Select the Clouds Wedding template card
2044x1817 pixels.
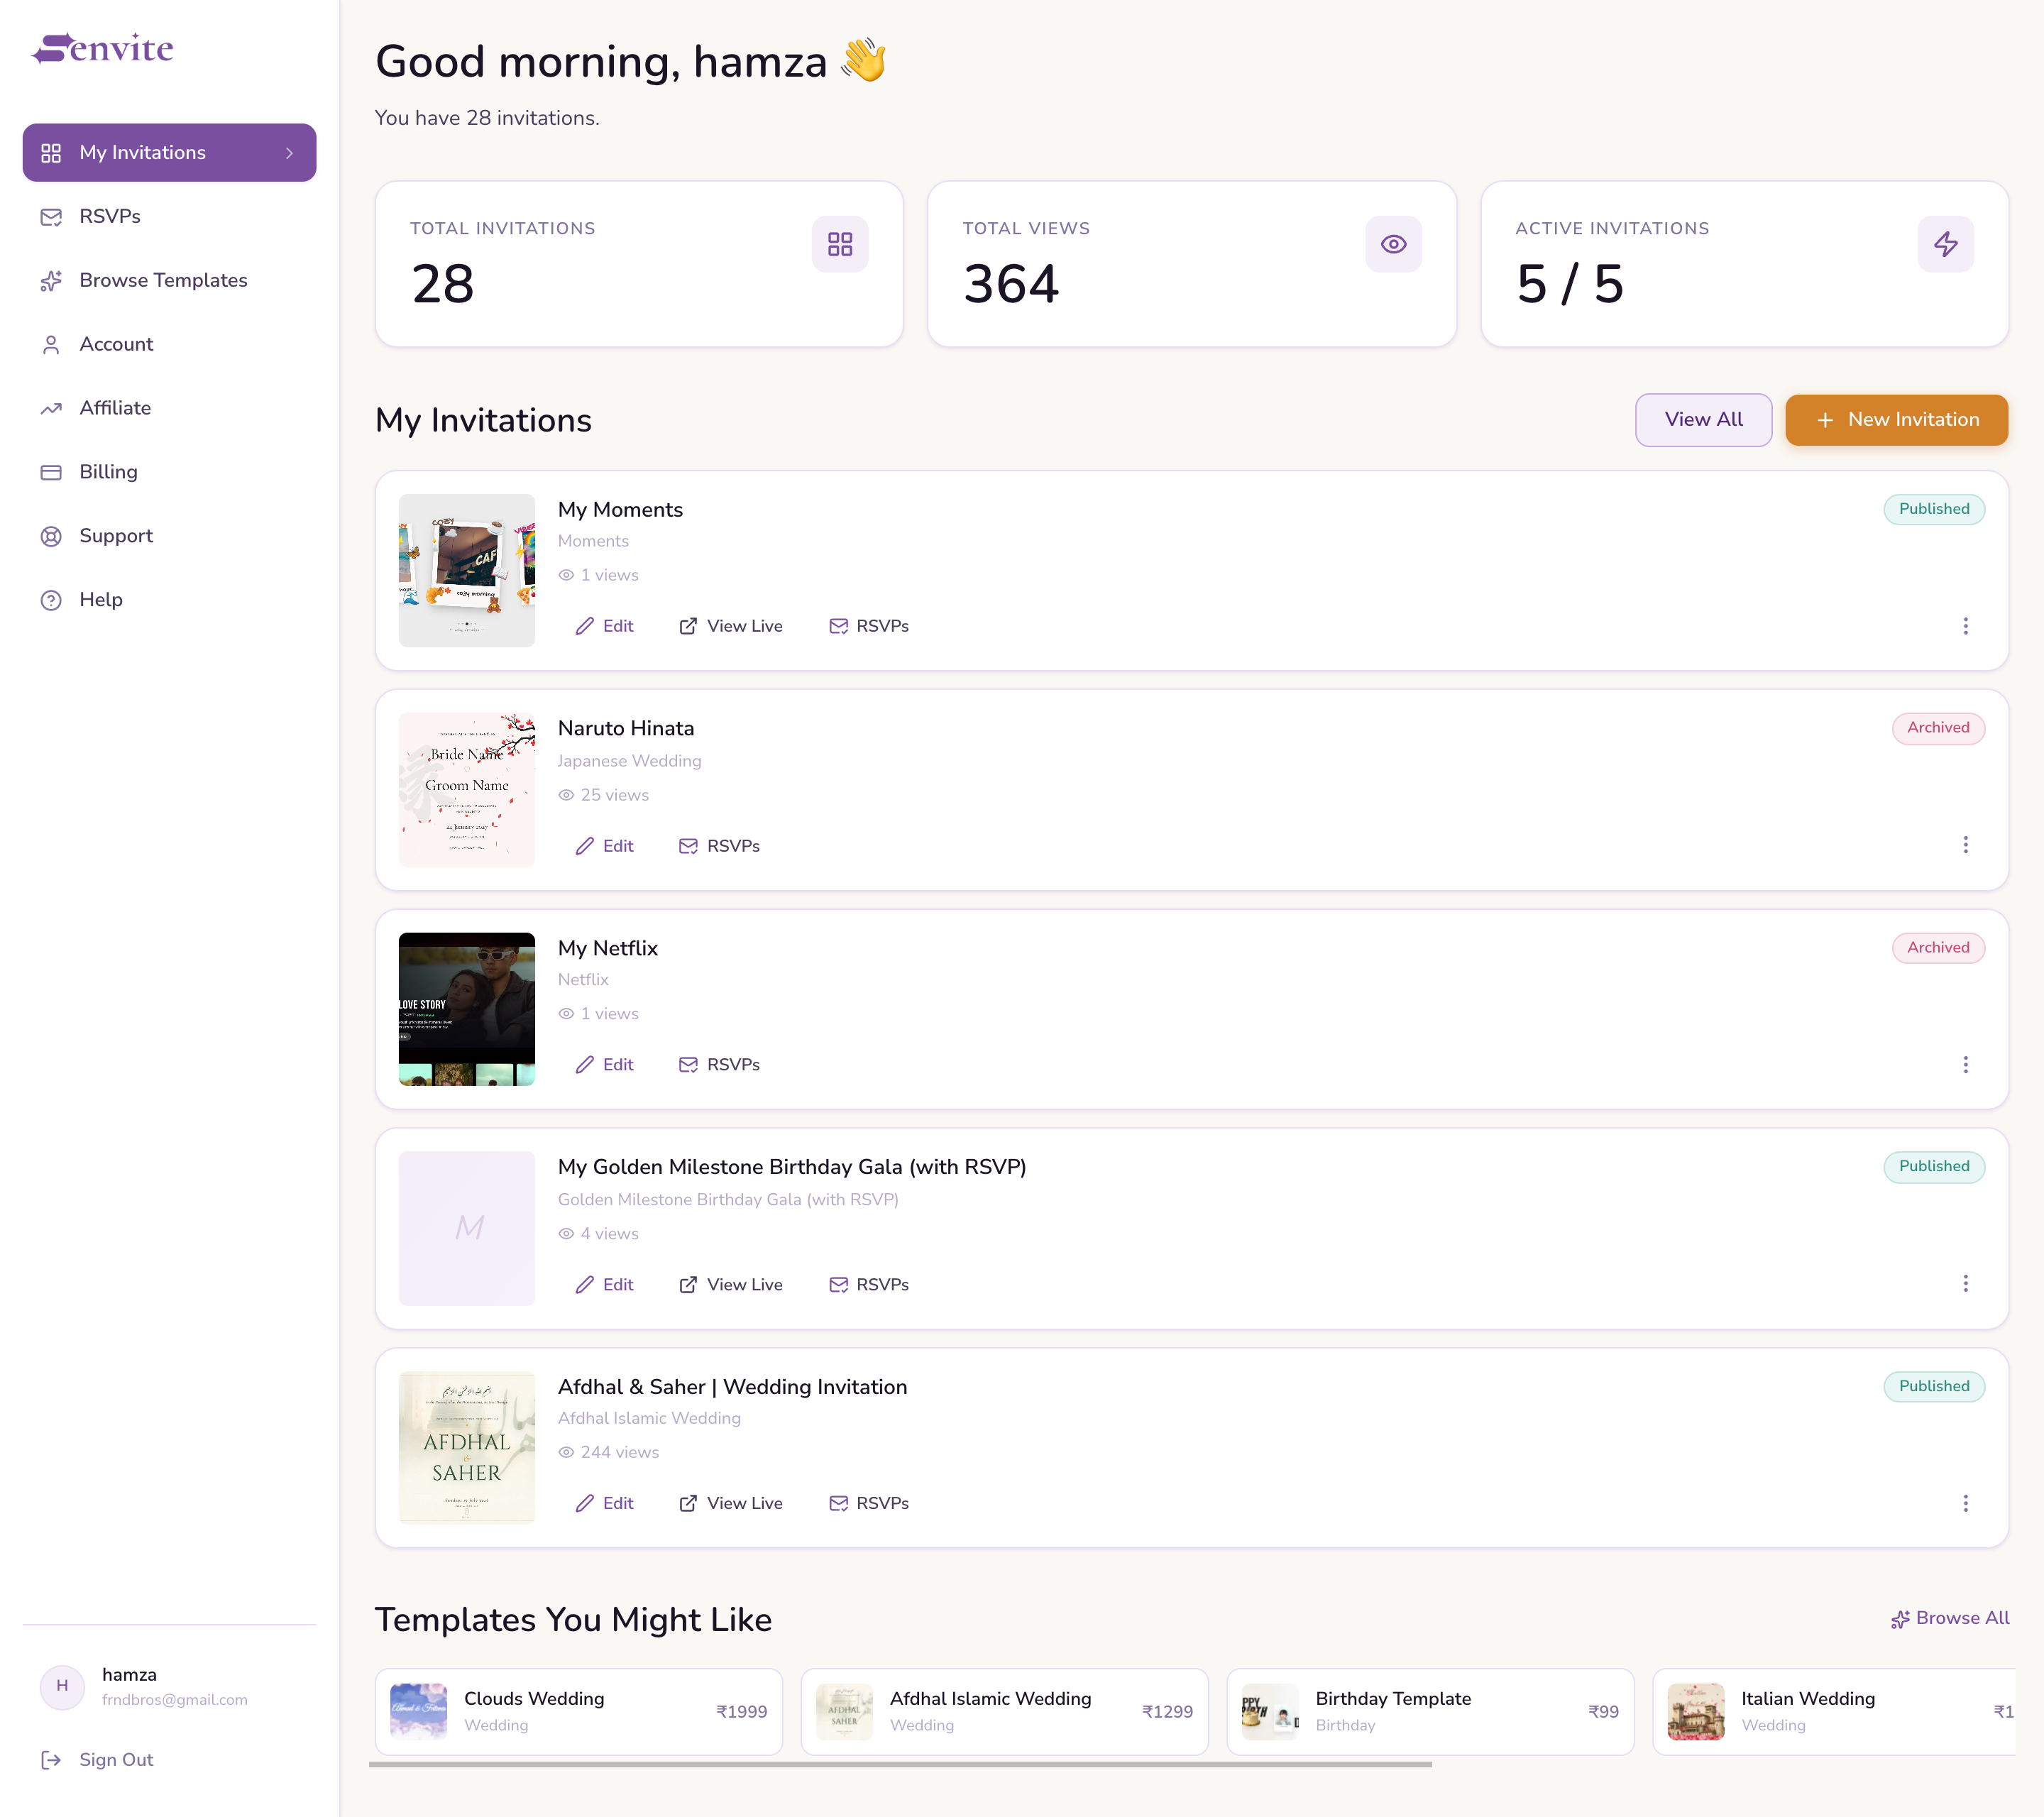(x=579, y=1712)
